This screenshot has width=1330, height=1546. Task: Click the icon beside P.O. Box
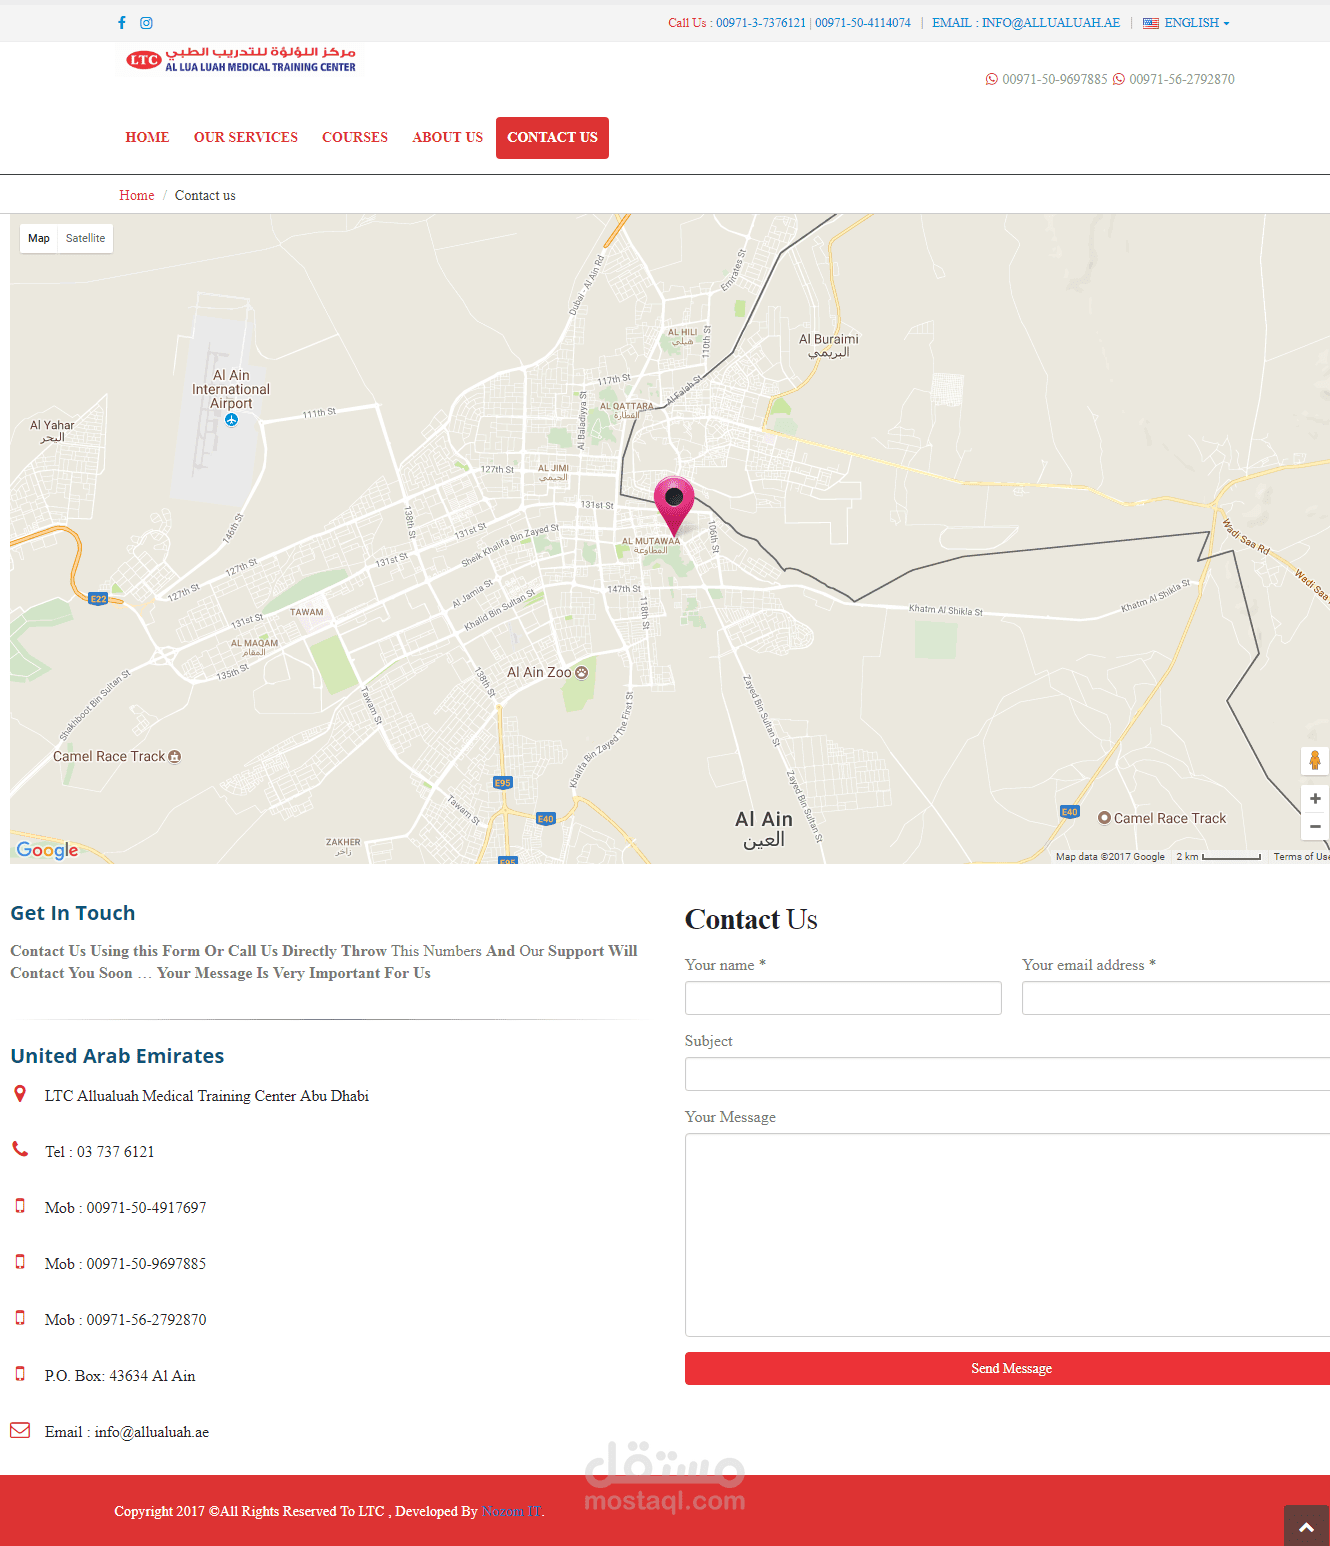pos(20,1374)
